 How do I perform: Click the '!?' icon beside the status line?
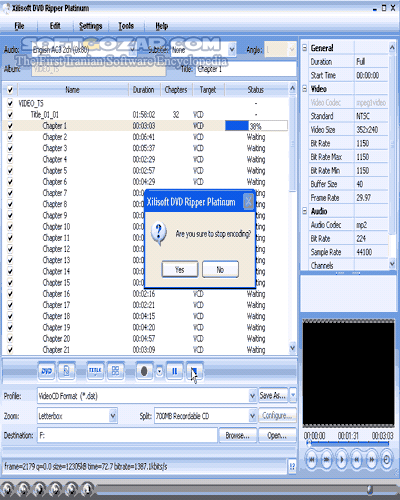(292, 467)
